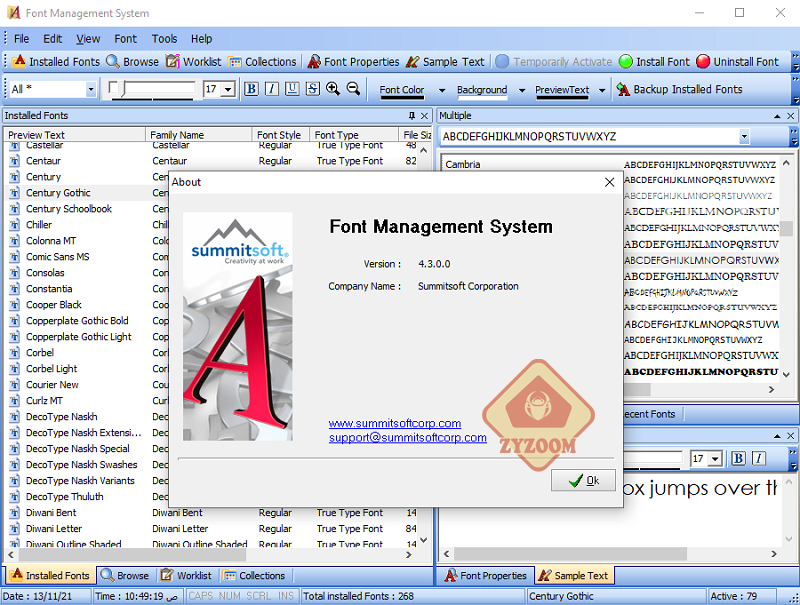Toggle Strikethrough in the main toolbar
The height and width of the screenshot is (605, 800).
point(312,89)
